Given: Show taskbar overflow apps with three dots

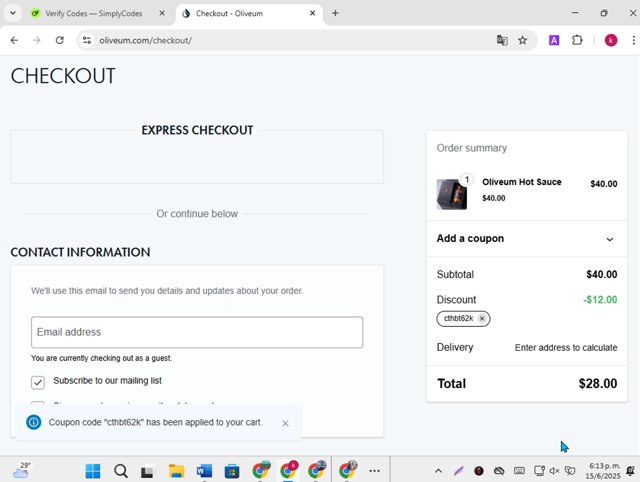Looking at the screenshot, I should pos(374,471).
